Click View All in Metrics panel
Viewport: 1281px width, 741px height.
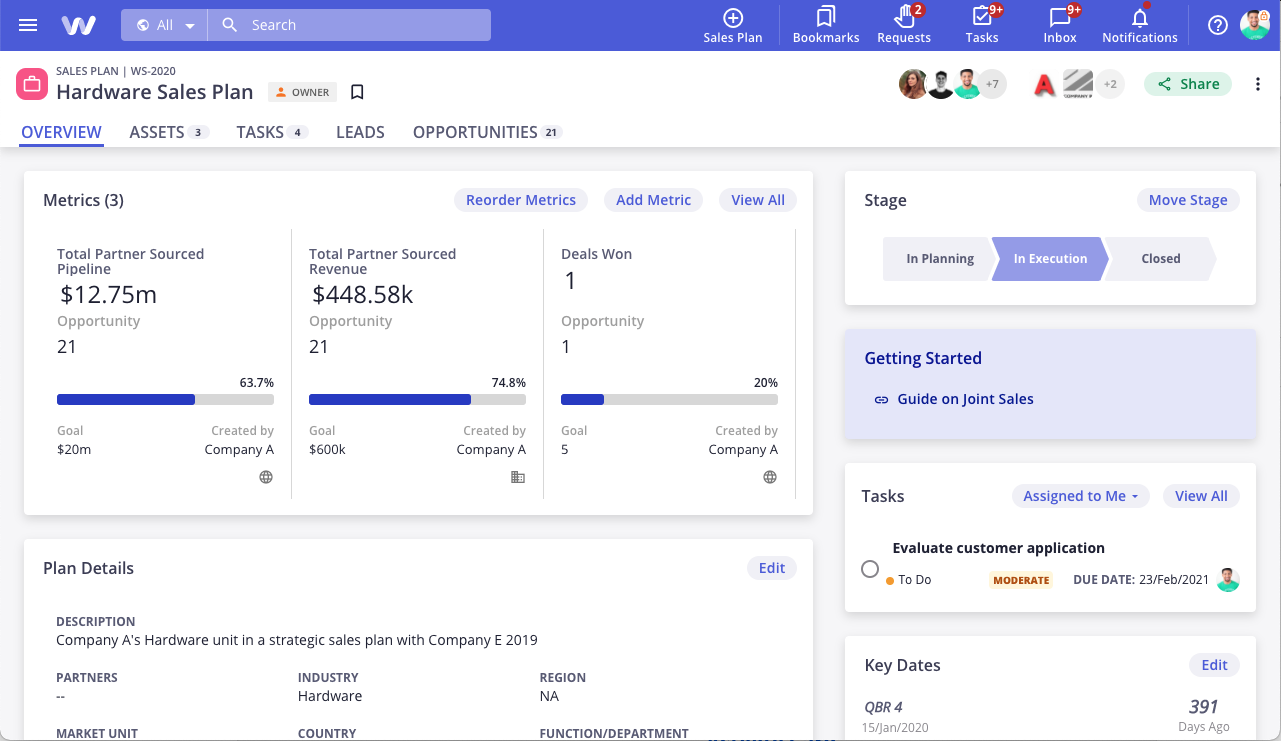(758, 200)
